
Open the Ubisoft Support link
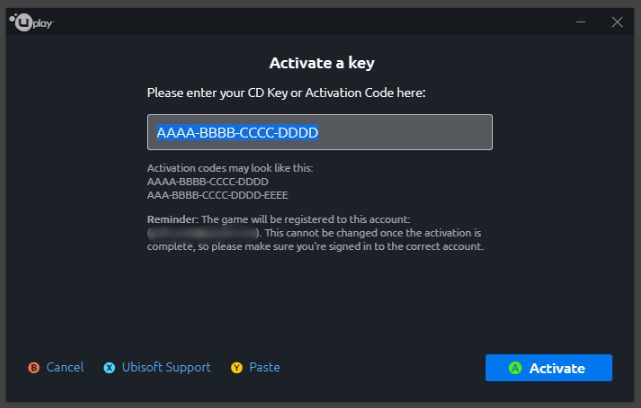(166, 368)
